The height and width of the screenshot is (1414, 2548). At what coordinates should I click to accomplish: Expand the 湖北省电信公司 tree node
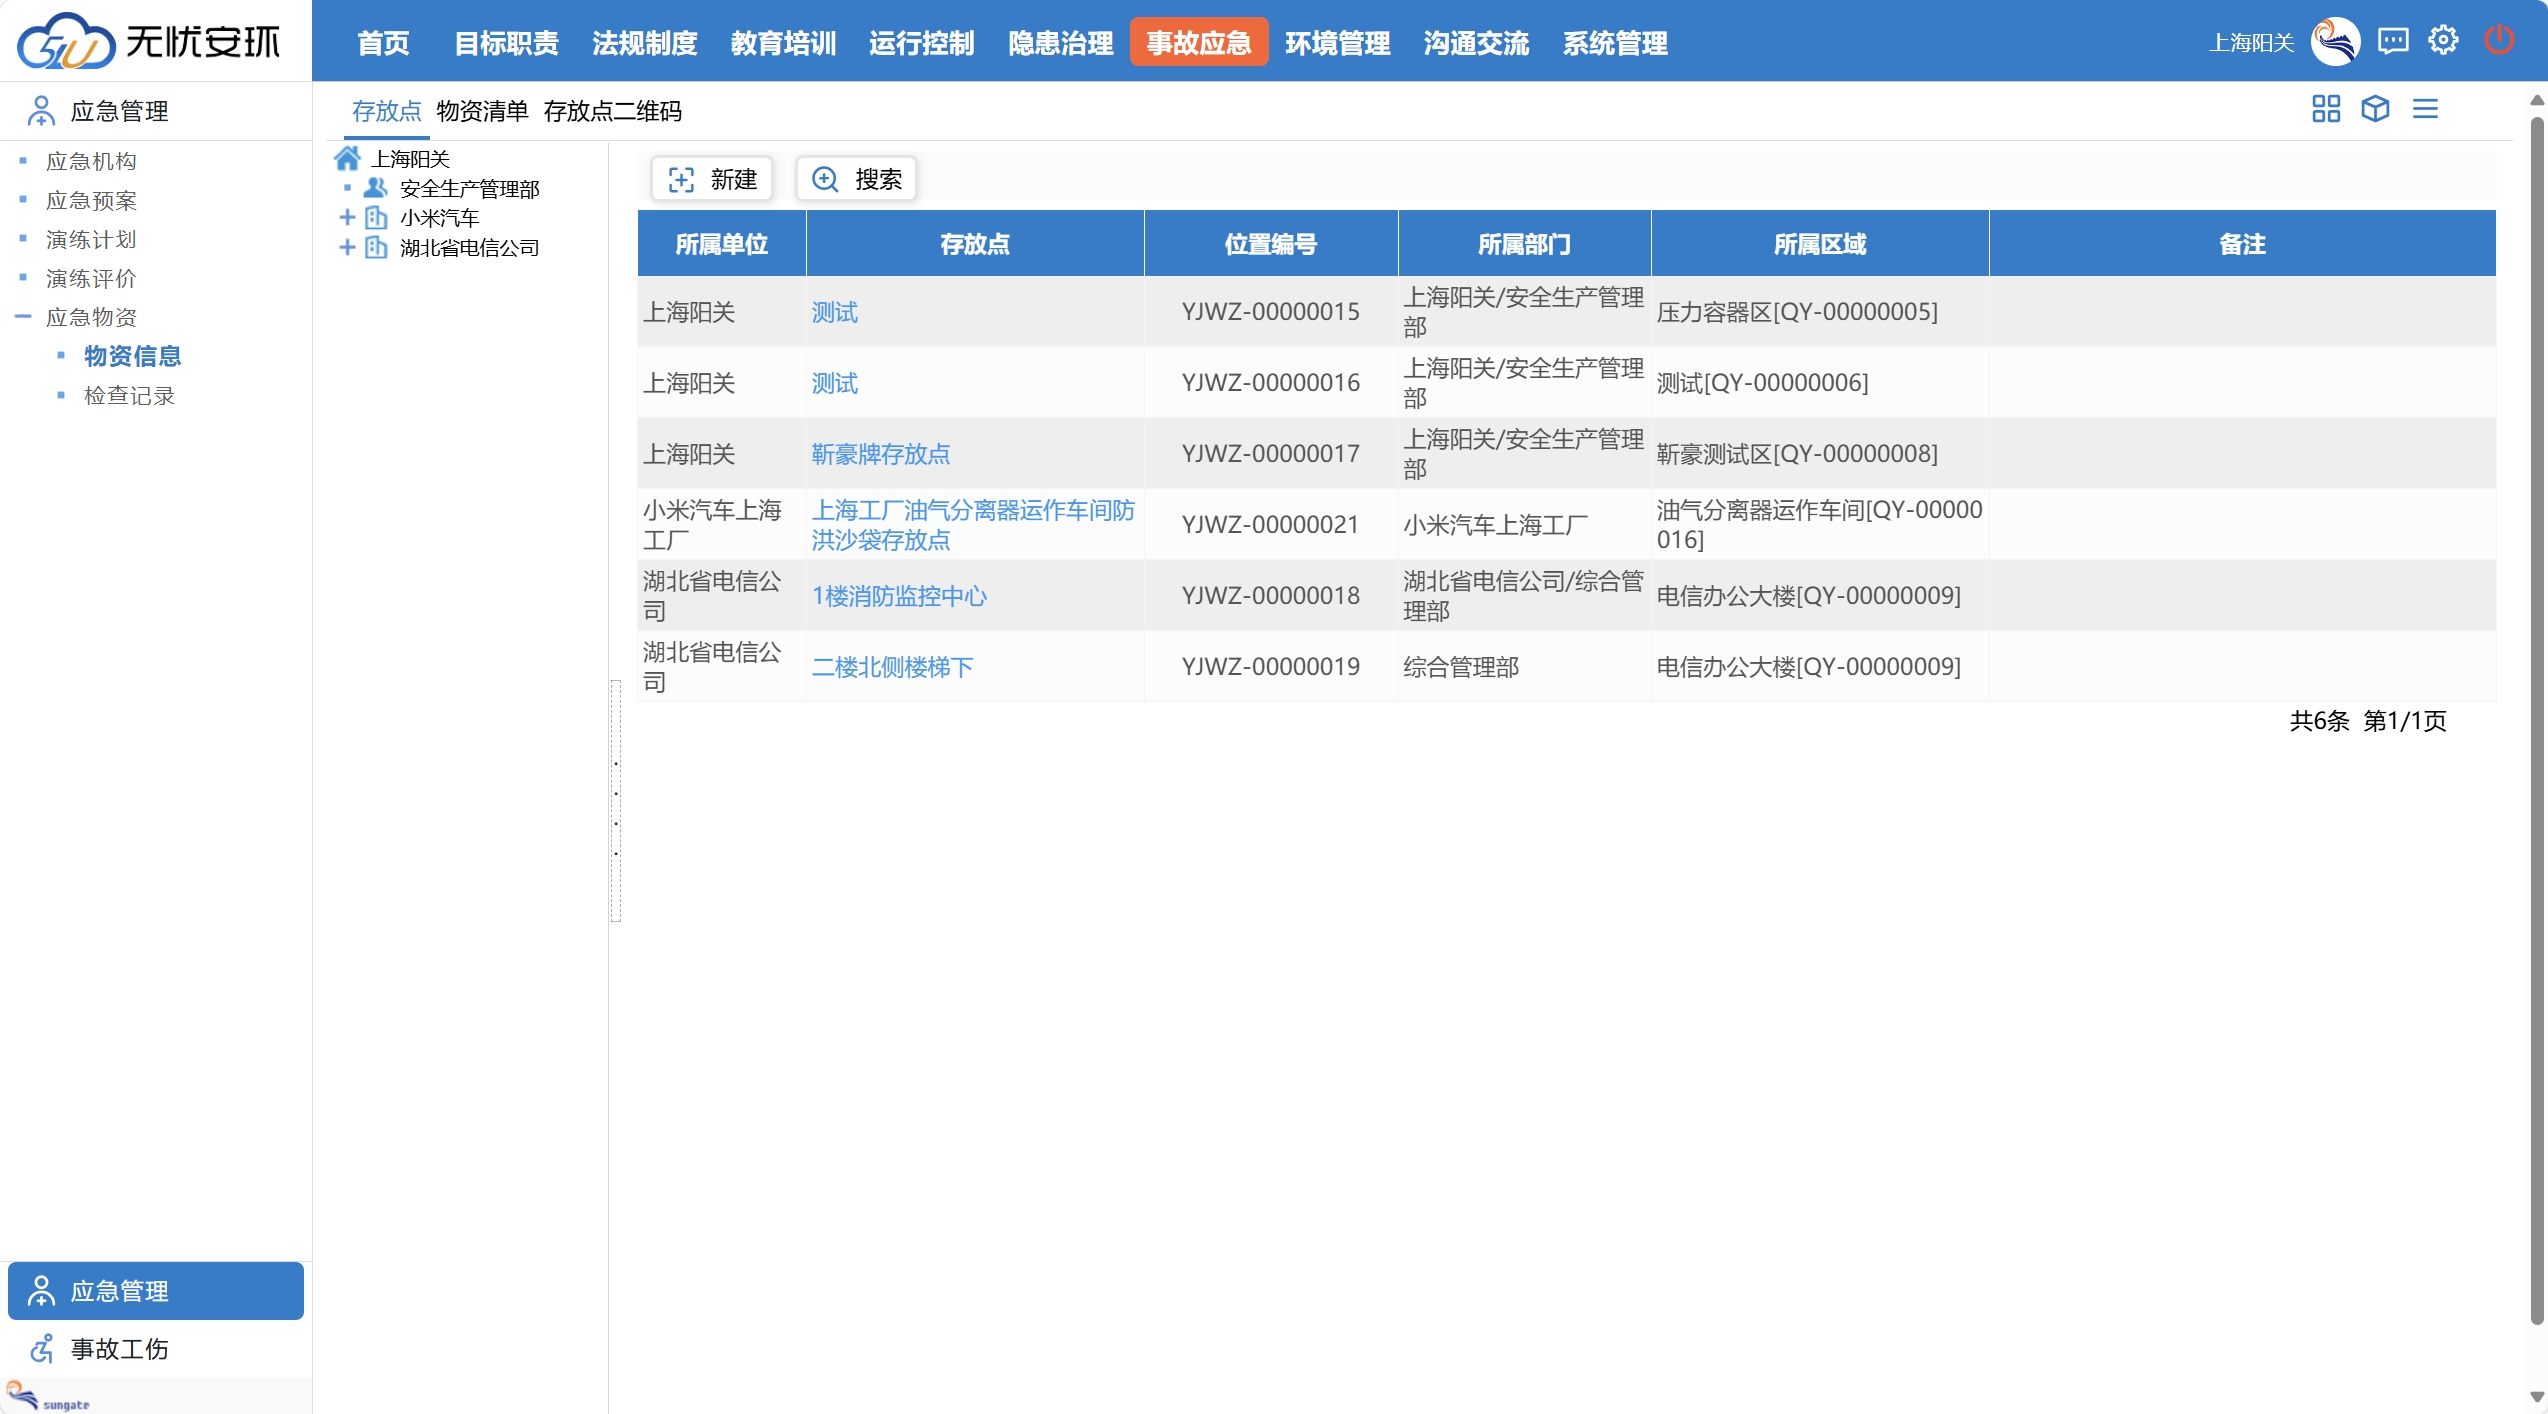[x=347, y=247]
